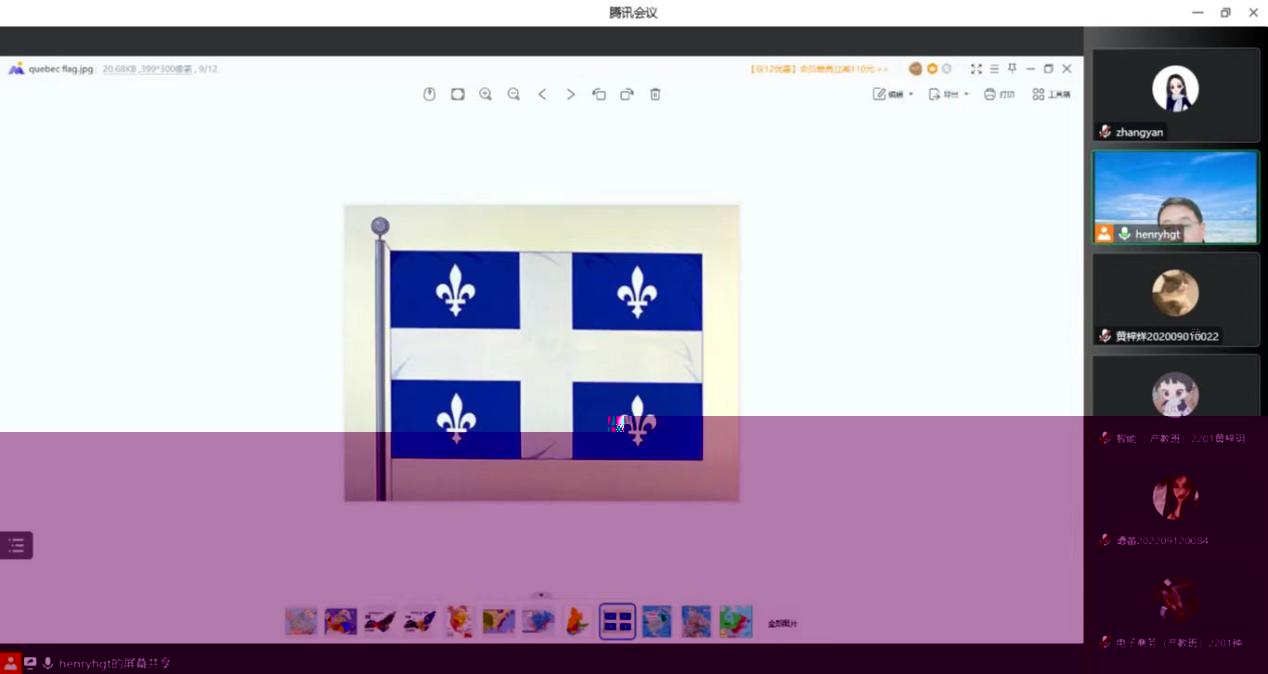Minimize the Tencent Meeting window
The height and width of the screenshot is (674, 1268).
[x=1198, y=13]
